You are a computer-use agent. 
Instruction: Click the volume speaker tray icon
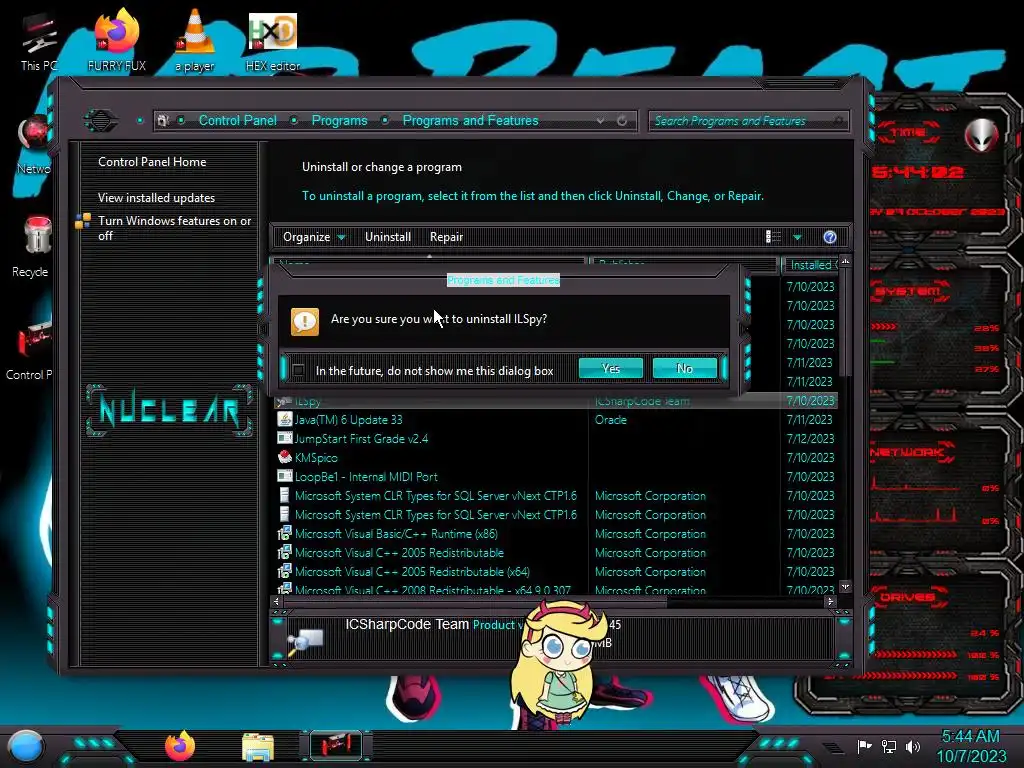click(913, 746)
